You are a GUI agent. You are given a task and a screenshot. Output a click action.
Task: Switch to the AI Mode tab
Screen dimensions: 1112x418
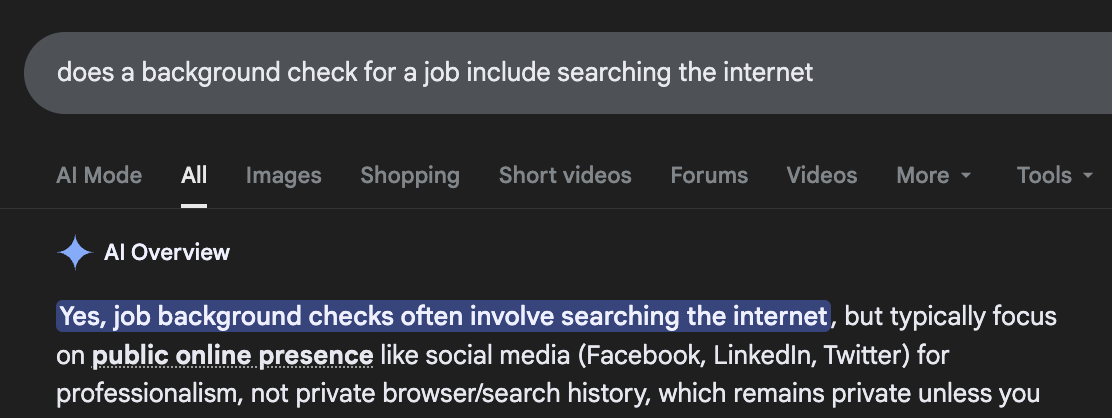(99, 176)
